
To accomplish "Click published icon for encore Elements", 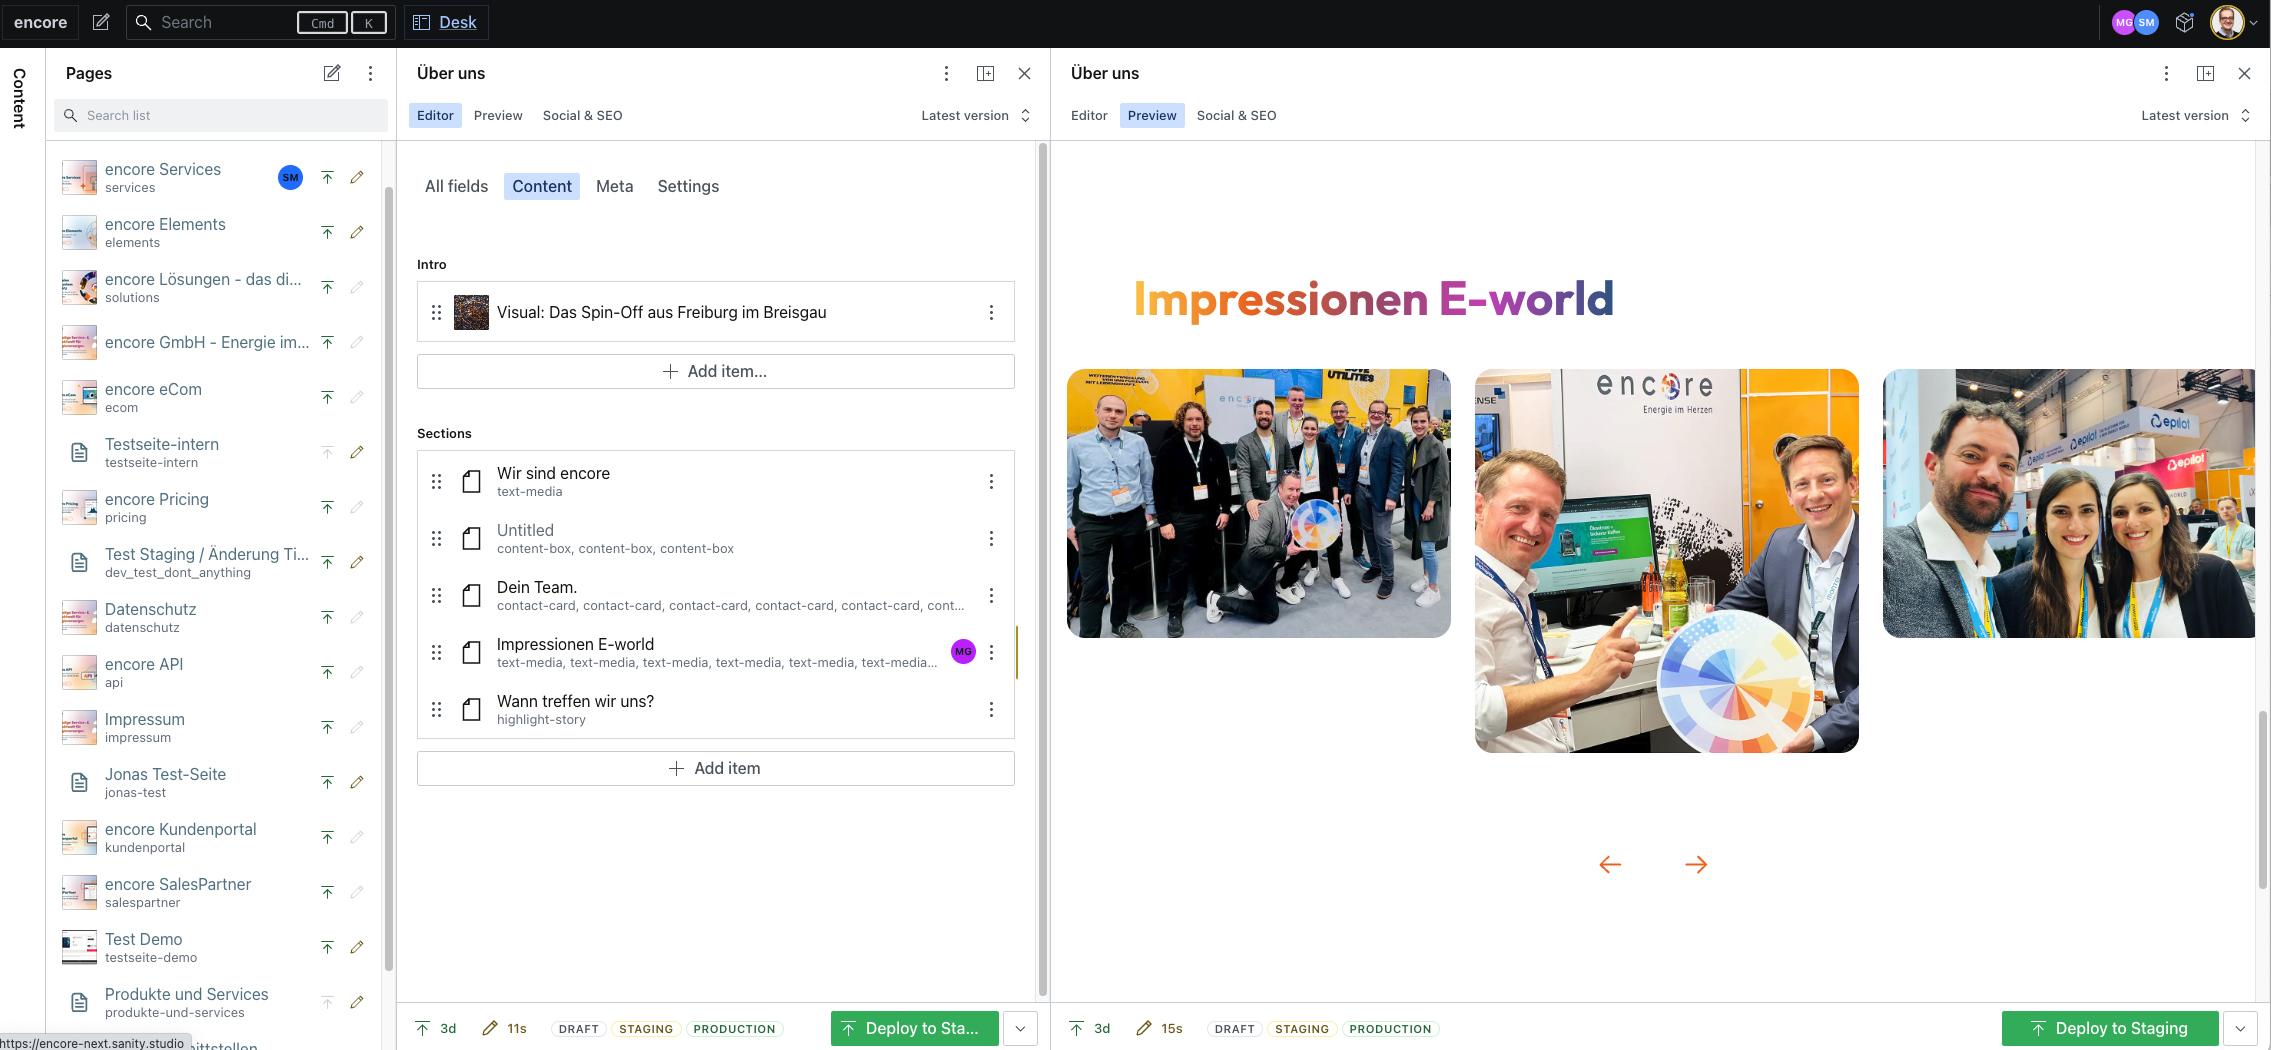I will [x=327, y=232].
